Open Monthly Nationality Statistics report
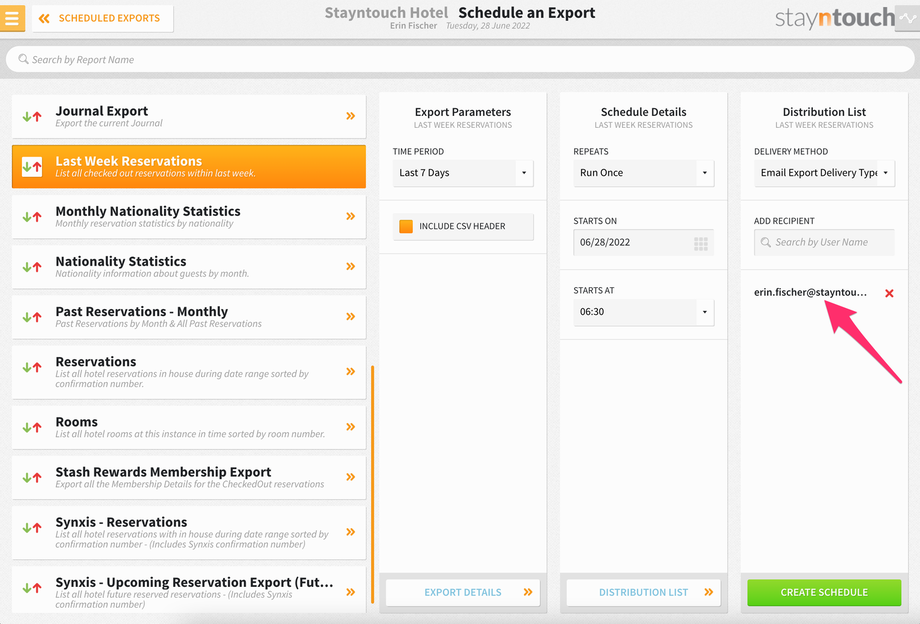This screenshot has height=624, width=920. click(x=189, y=216)
